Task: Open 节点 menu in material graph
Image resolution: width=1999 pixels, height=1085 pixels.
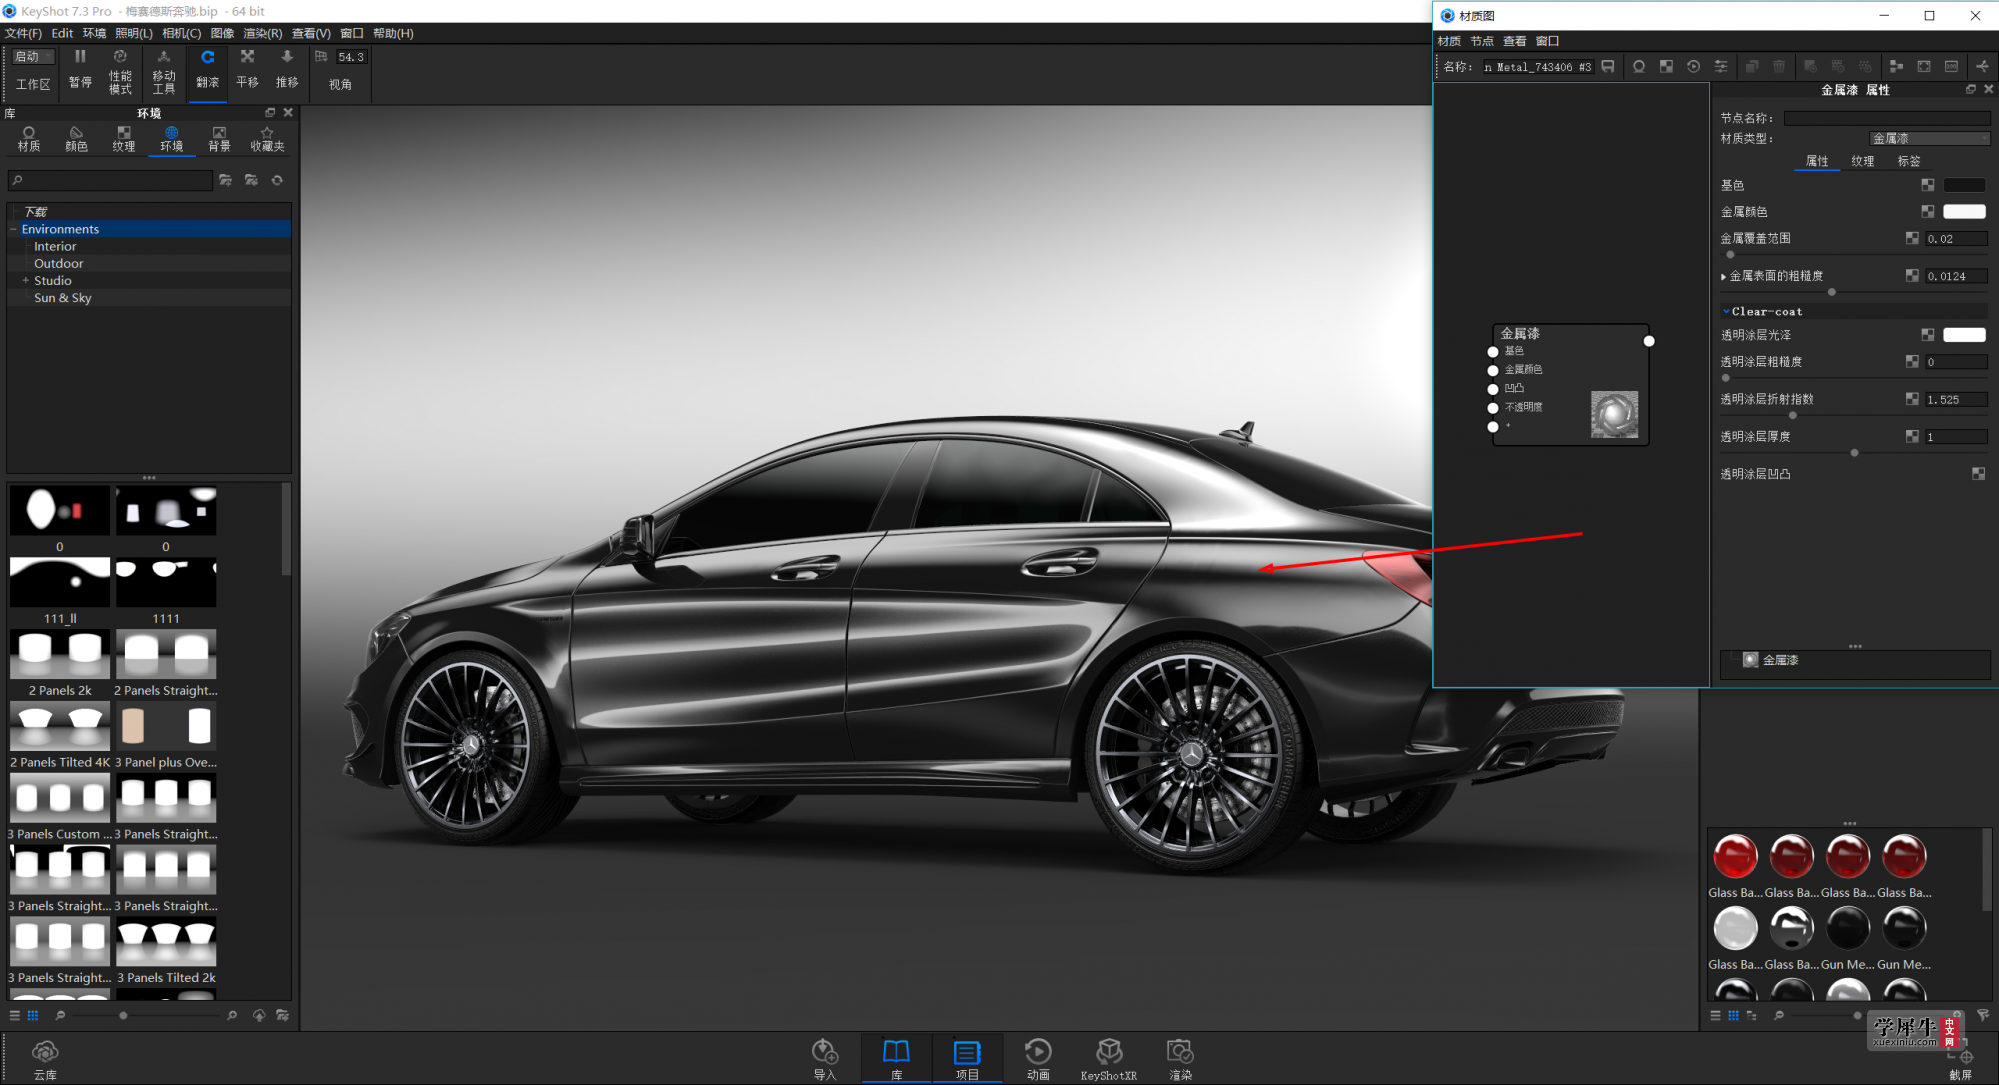Action: (x=1482, y=41)
